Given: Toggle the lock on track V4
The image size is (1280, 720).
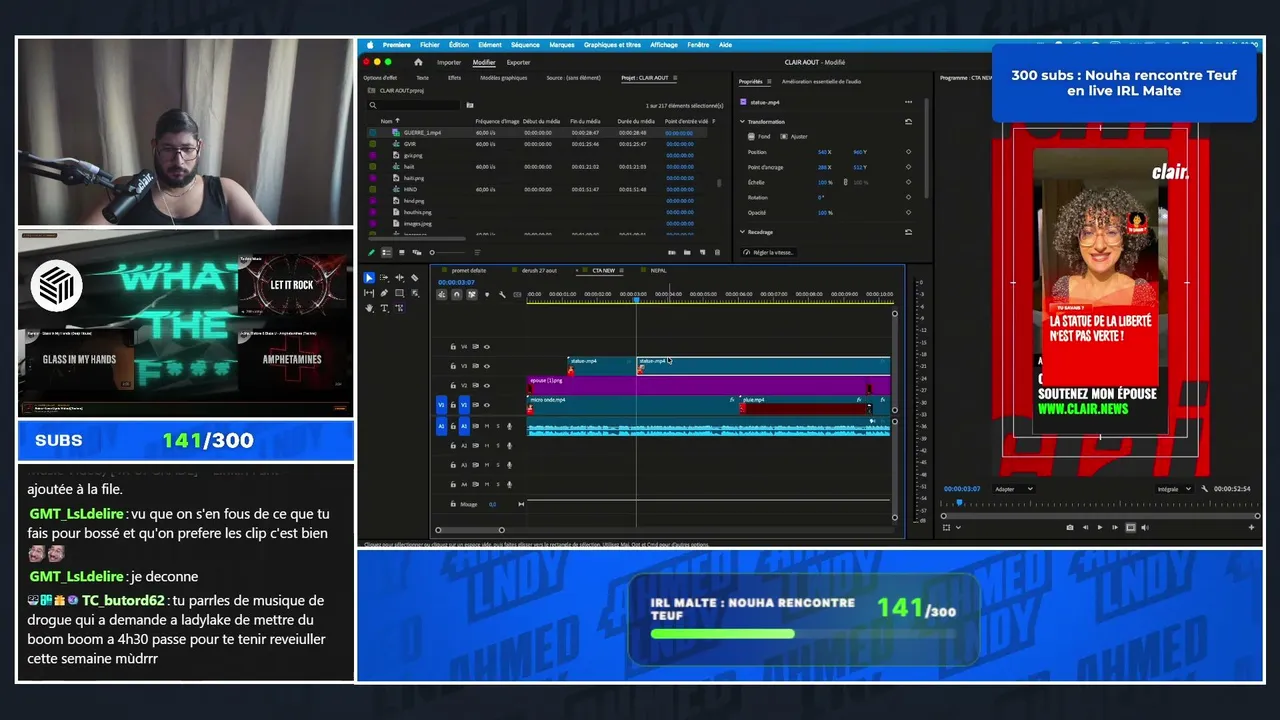Looking at the screenshot, I should (454, 346).
